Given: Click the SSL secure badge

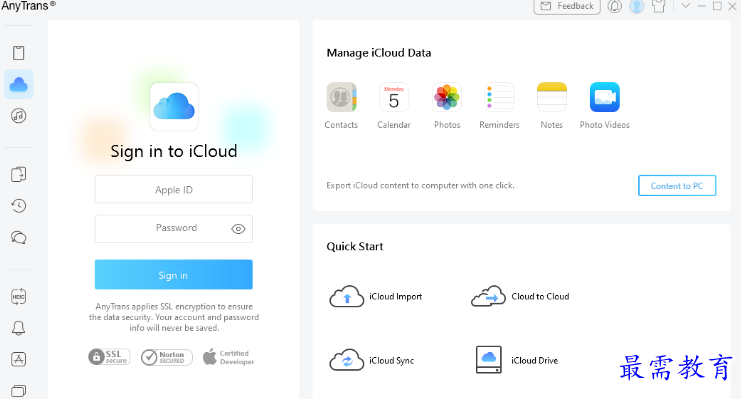Looking at the screenshot, I should tap(109, 357).
